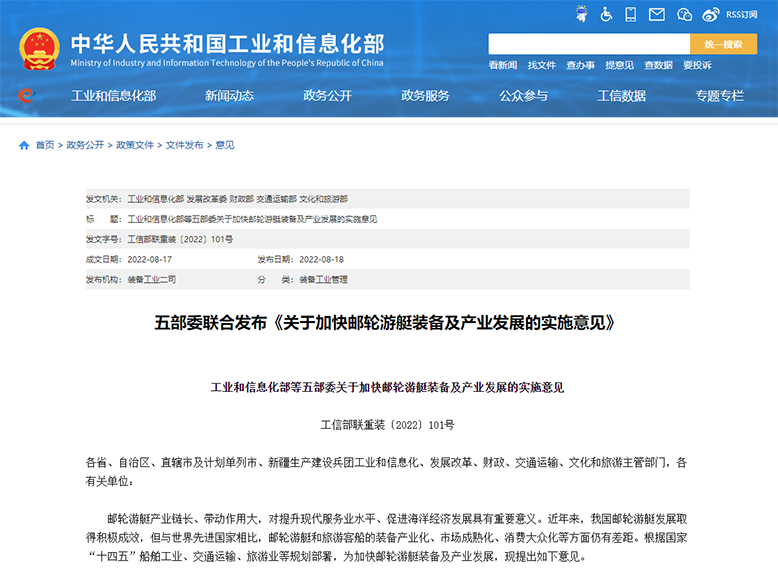The width and height of the screenshot is (778, 579).
Task: Click the 分类 装备工业管理 value
Action: 324,279
